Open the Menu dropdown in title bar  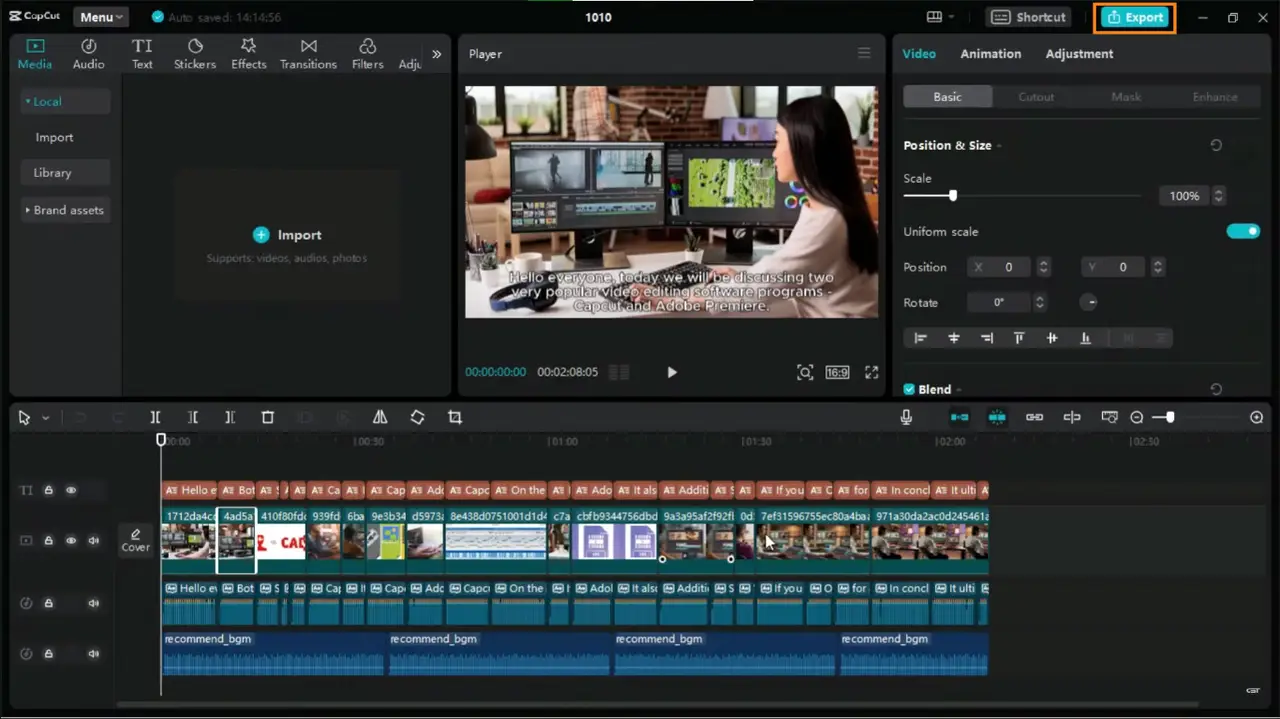click(101, 17)
